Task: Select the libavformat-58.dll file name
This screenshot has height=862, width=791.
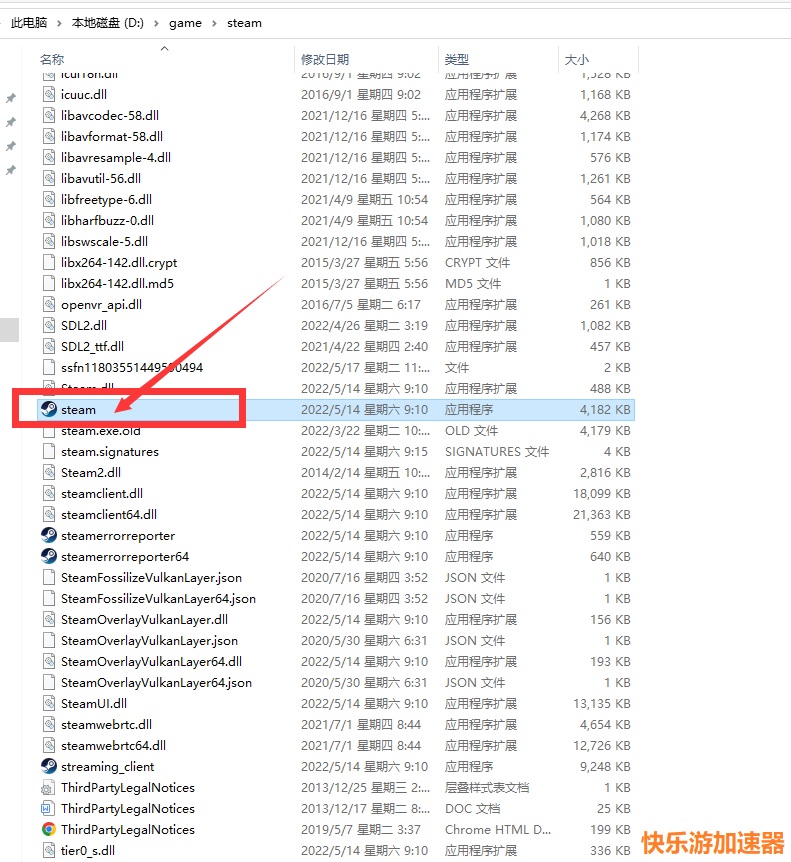Action: [112, 136]
